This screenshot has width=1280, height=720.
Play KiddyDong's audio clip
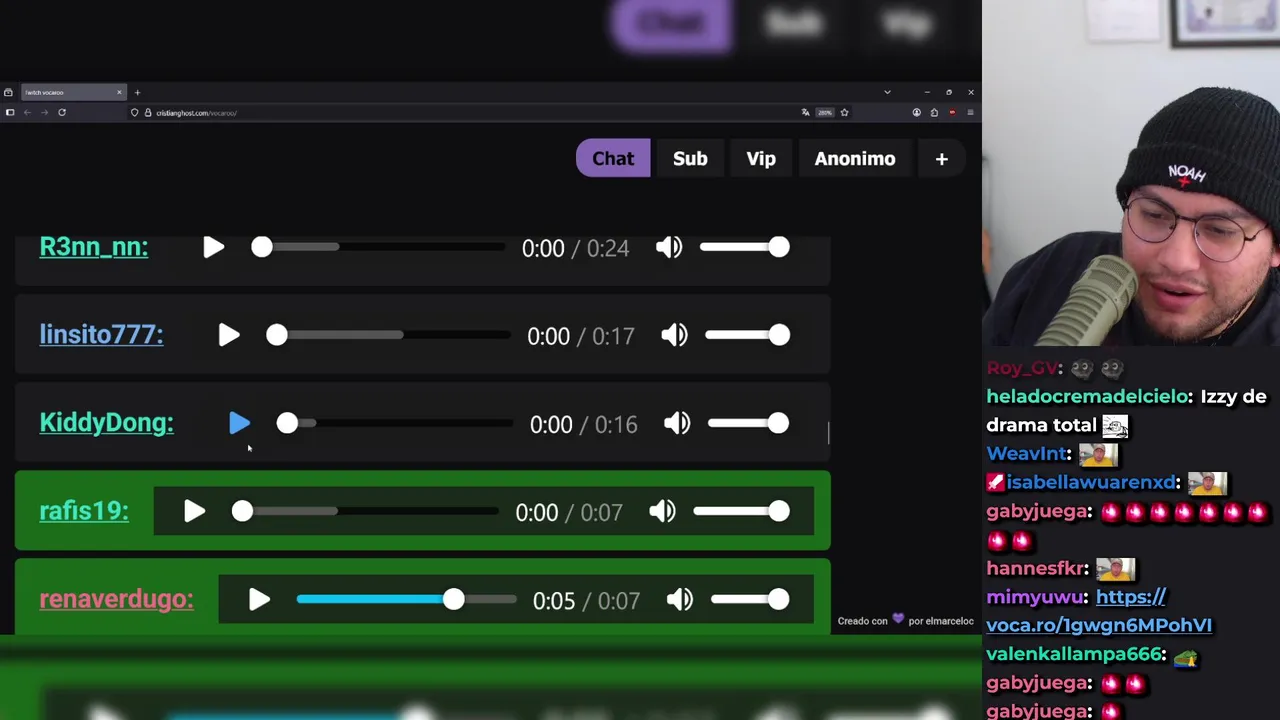click(x=240, y=424)
